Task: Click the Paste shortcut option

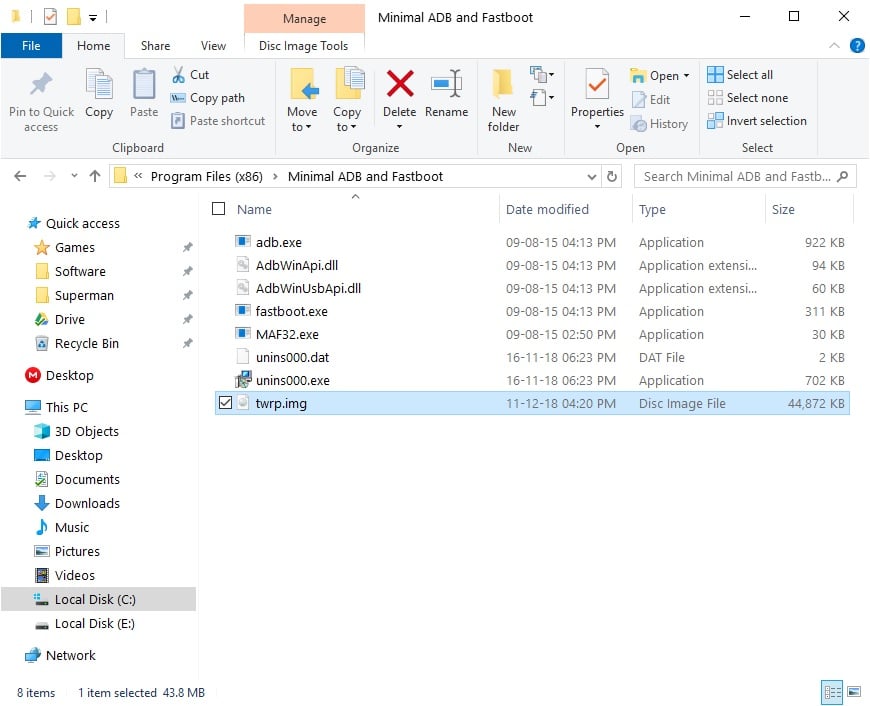Action: [x=218, y=120]
